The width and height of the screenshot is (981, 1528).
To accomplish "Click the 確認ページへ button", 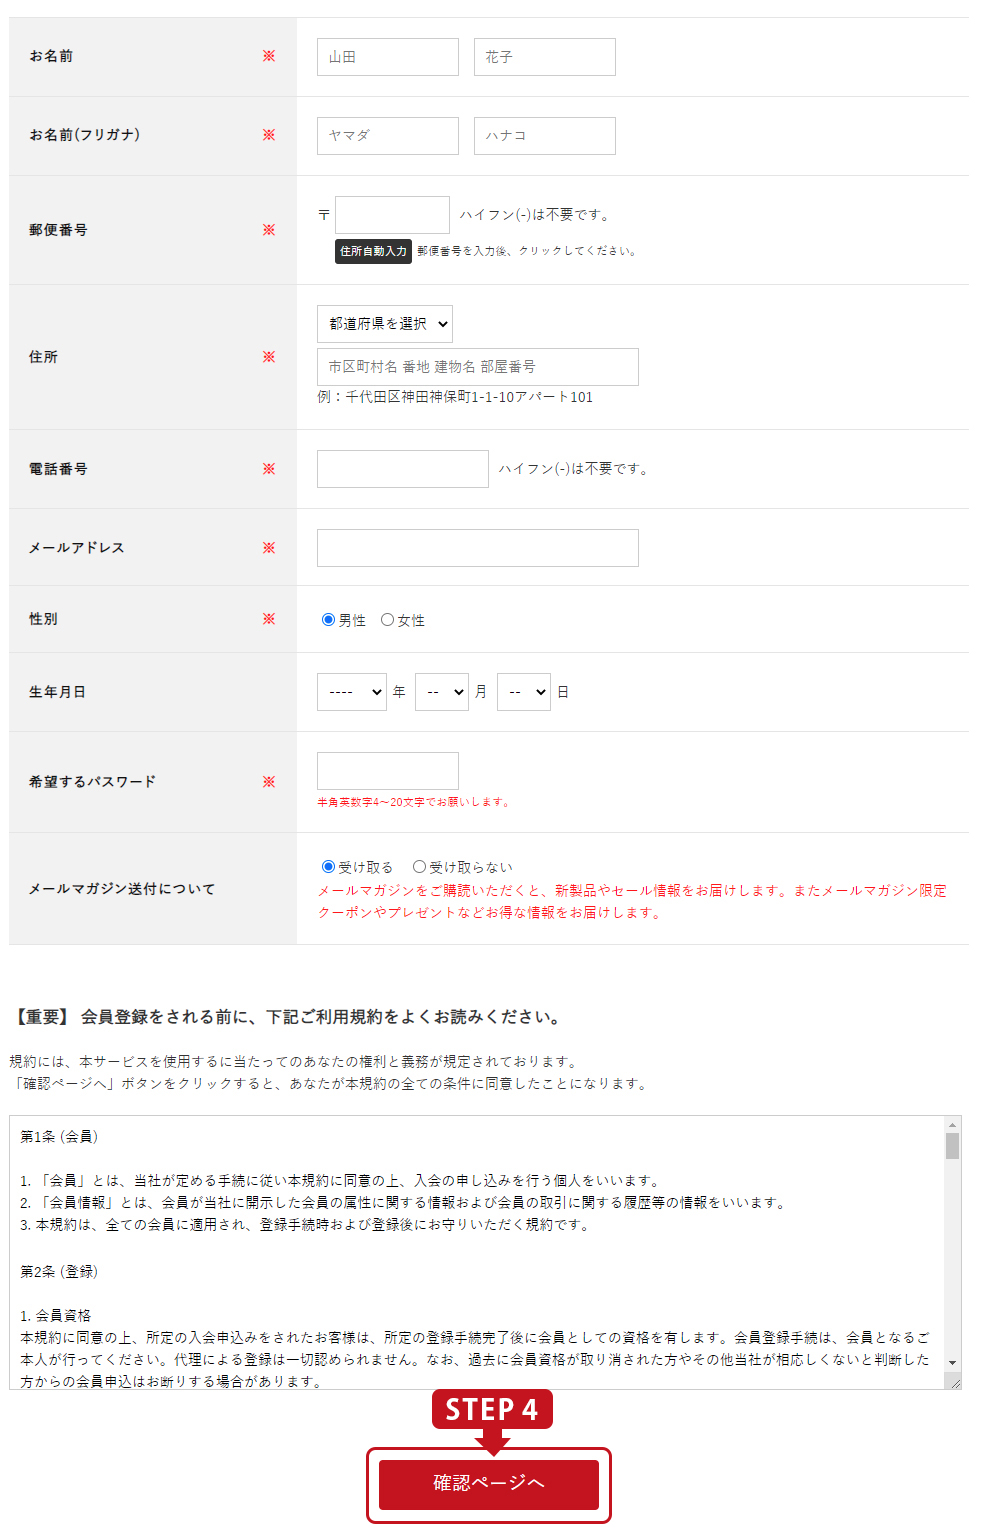I will (x=489, y=1484).
